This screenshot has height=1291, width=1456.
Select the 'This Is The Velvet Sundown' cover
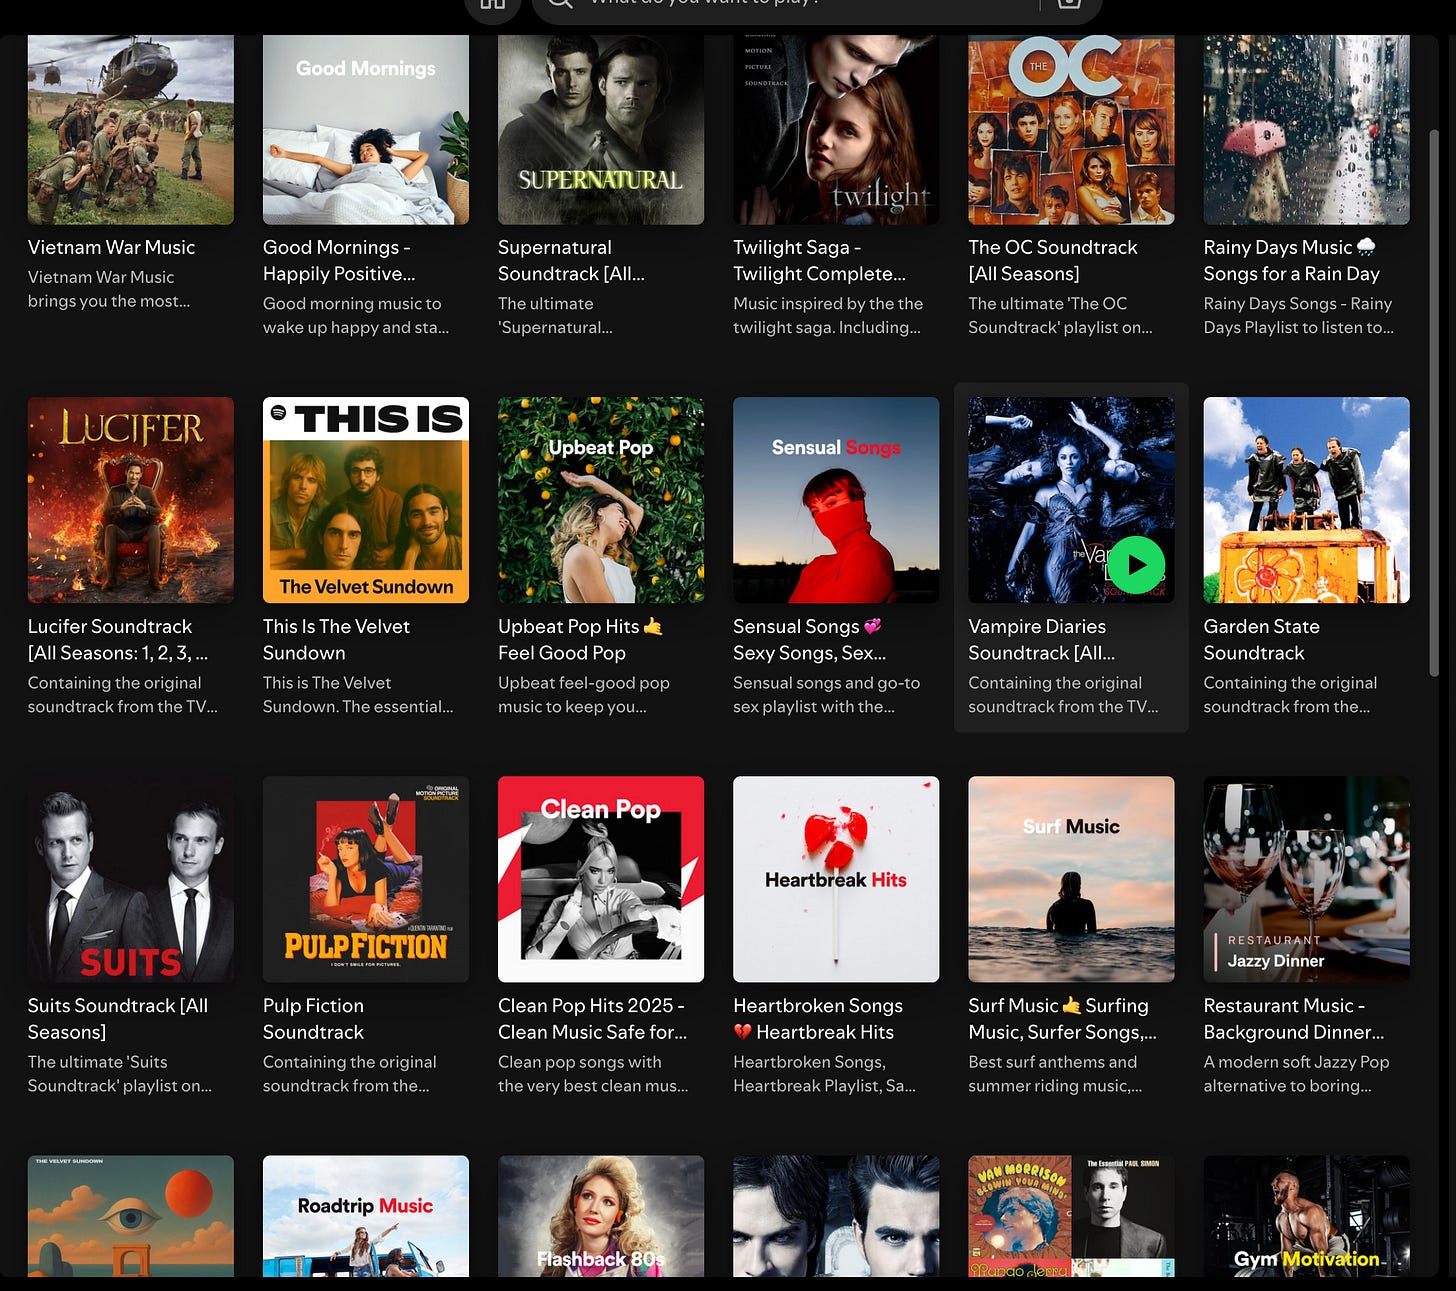pyautogui.click(x=366, y=500)
